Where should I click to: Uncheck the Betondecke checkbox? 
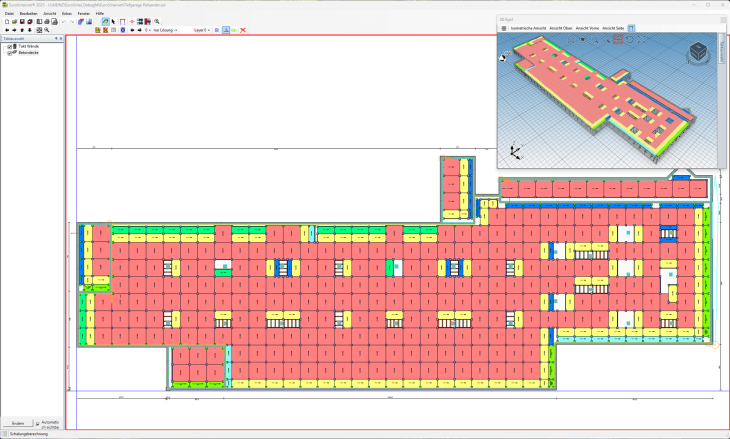pyautogui.click(x=10, y=52)
